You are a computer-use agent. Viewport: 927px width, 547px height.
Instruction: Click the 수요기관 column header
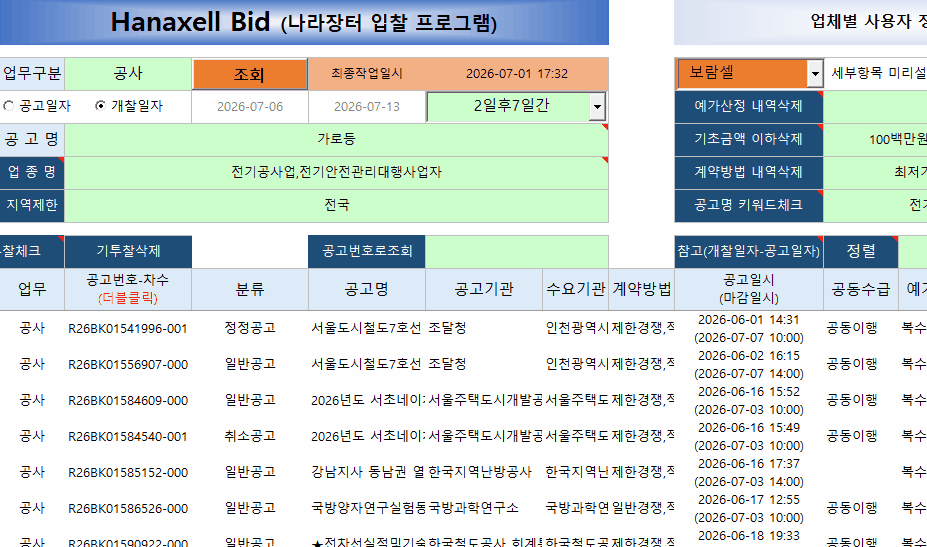coord(575,289)
